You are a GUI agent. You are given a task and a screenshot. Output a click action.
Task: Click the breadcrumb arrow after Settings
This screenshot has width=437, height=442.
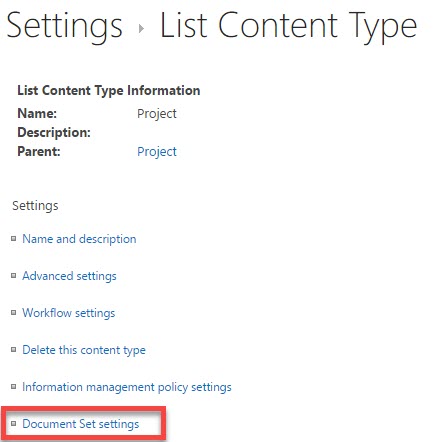[141, 28]
